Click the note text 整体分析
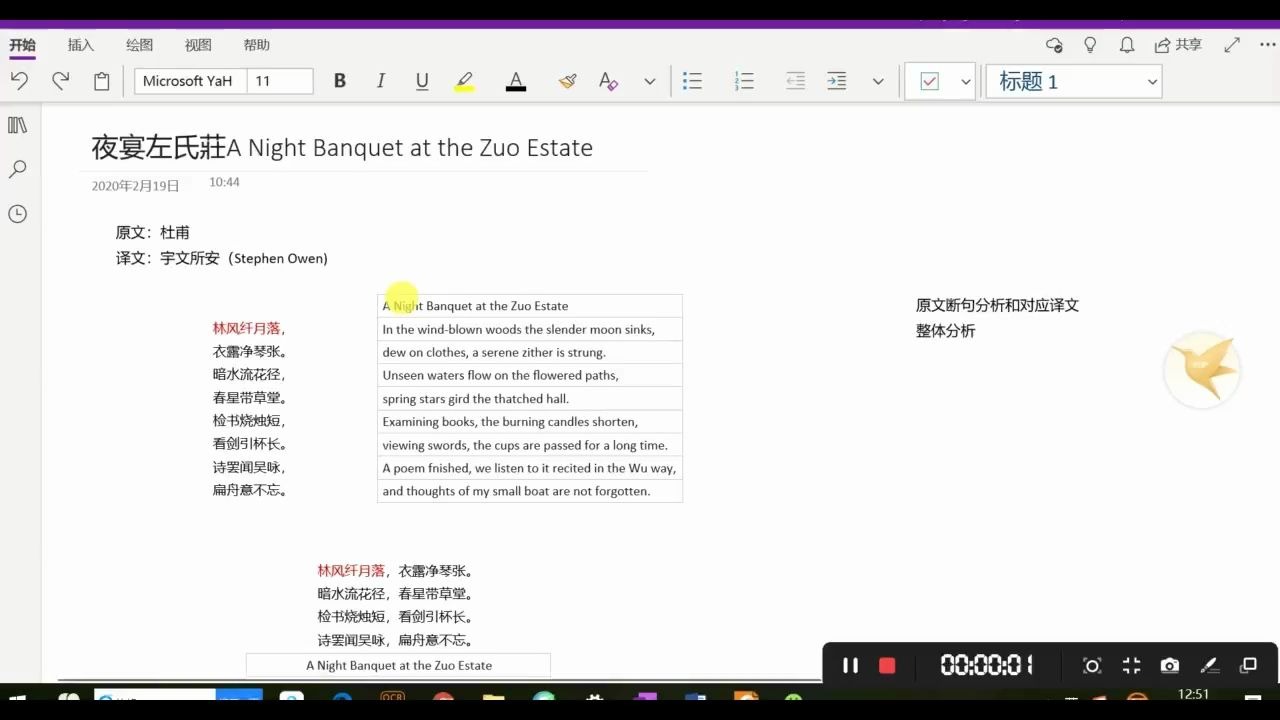Viewport: 1280px width, 720px height. (945, 331)
